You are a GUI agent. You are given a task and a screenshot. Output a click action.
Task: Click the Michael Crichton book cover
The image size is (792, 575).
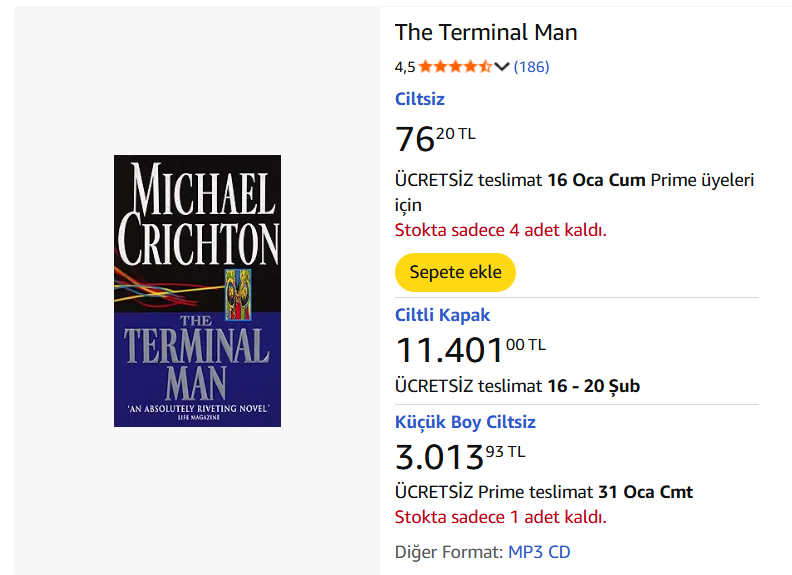coord(197,291)
